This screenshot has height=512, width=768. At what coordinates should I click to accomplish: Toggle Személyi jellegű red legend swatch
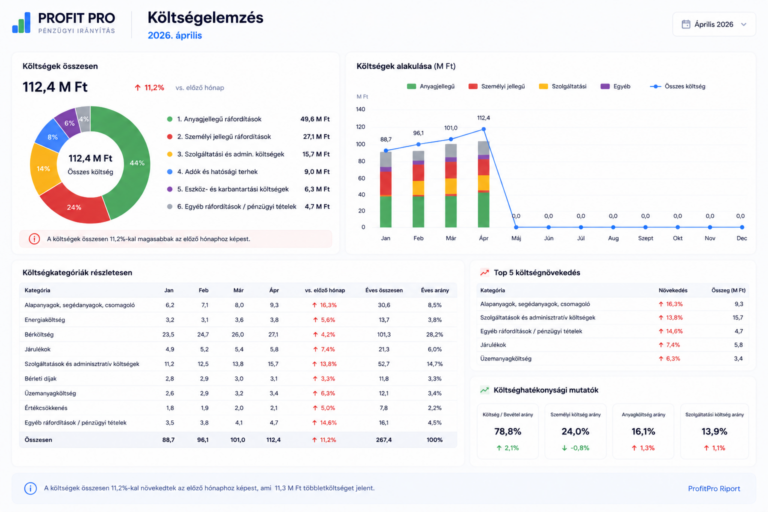pyautogui.click(x=473, y=86)
